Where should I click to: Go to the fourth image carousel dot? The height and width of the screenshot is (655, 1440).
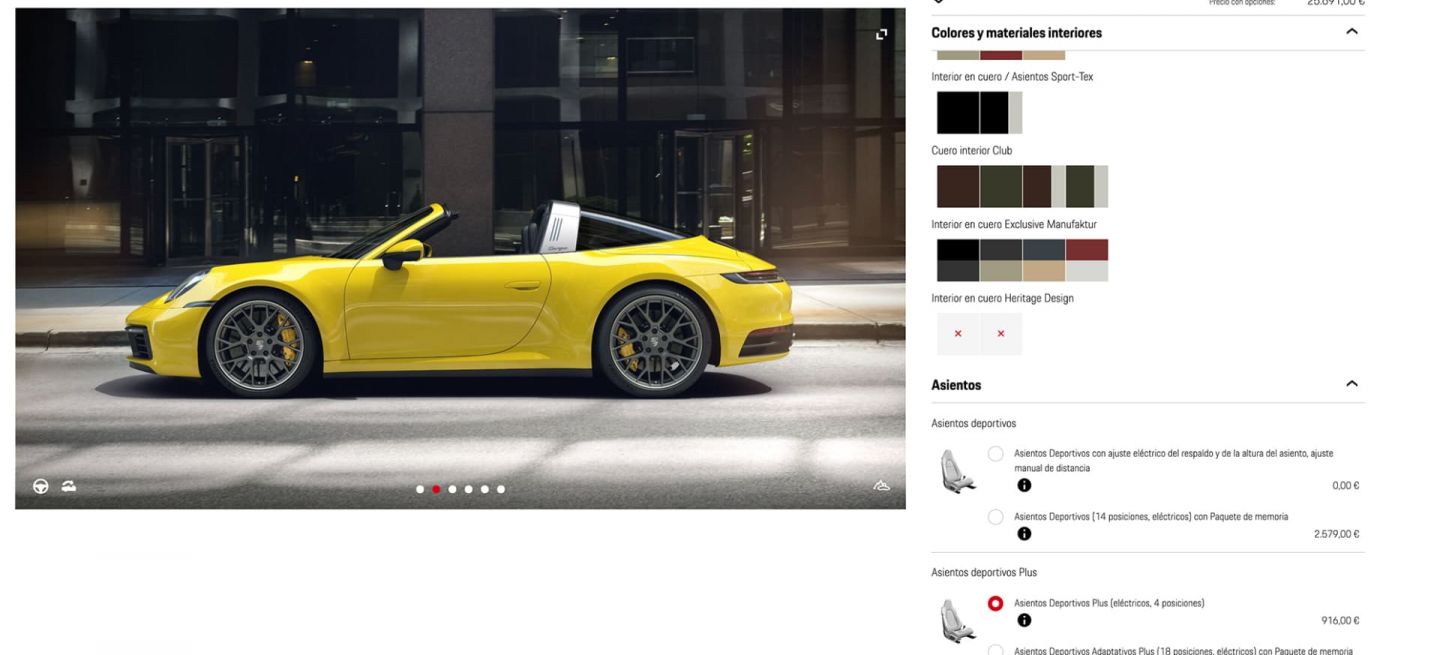point(468,489)
